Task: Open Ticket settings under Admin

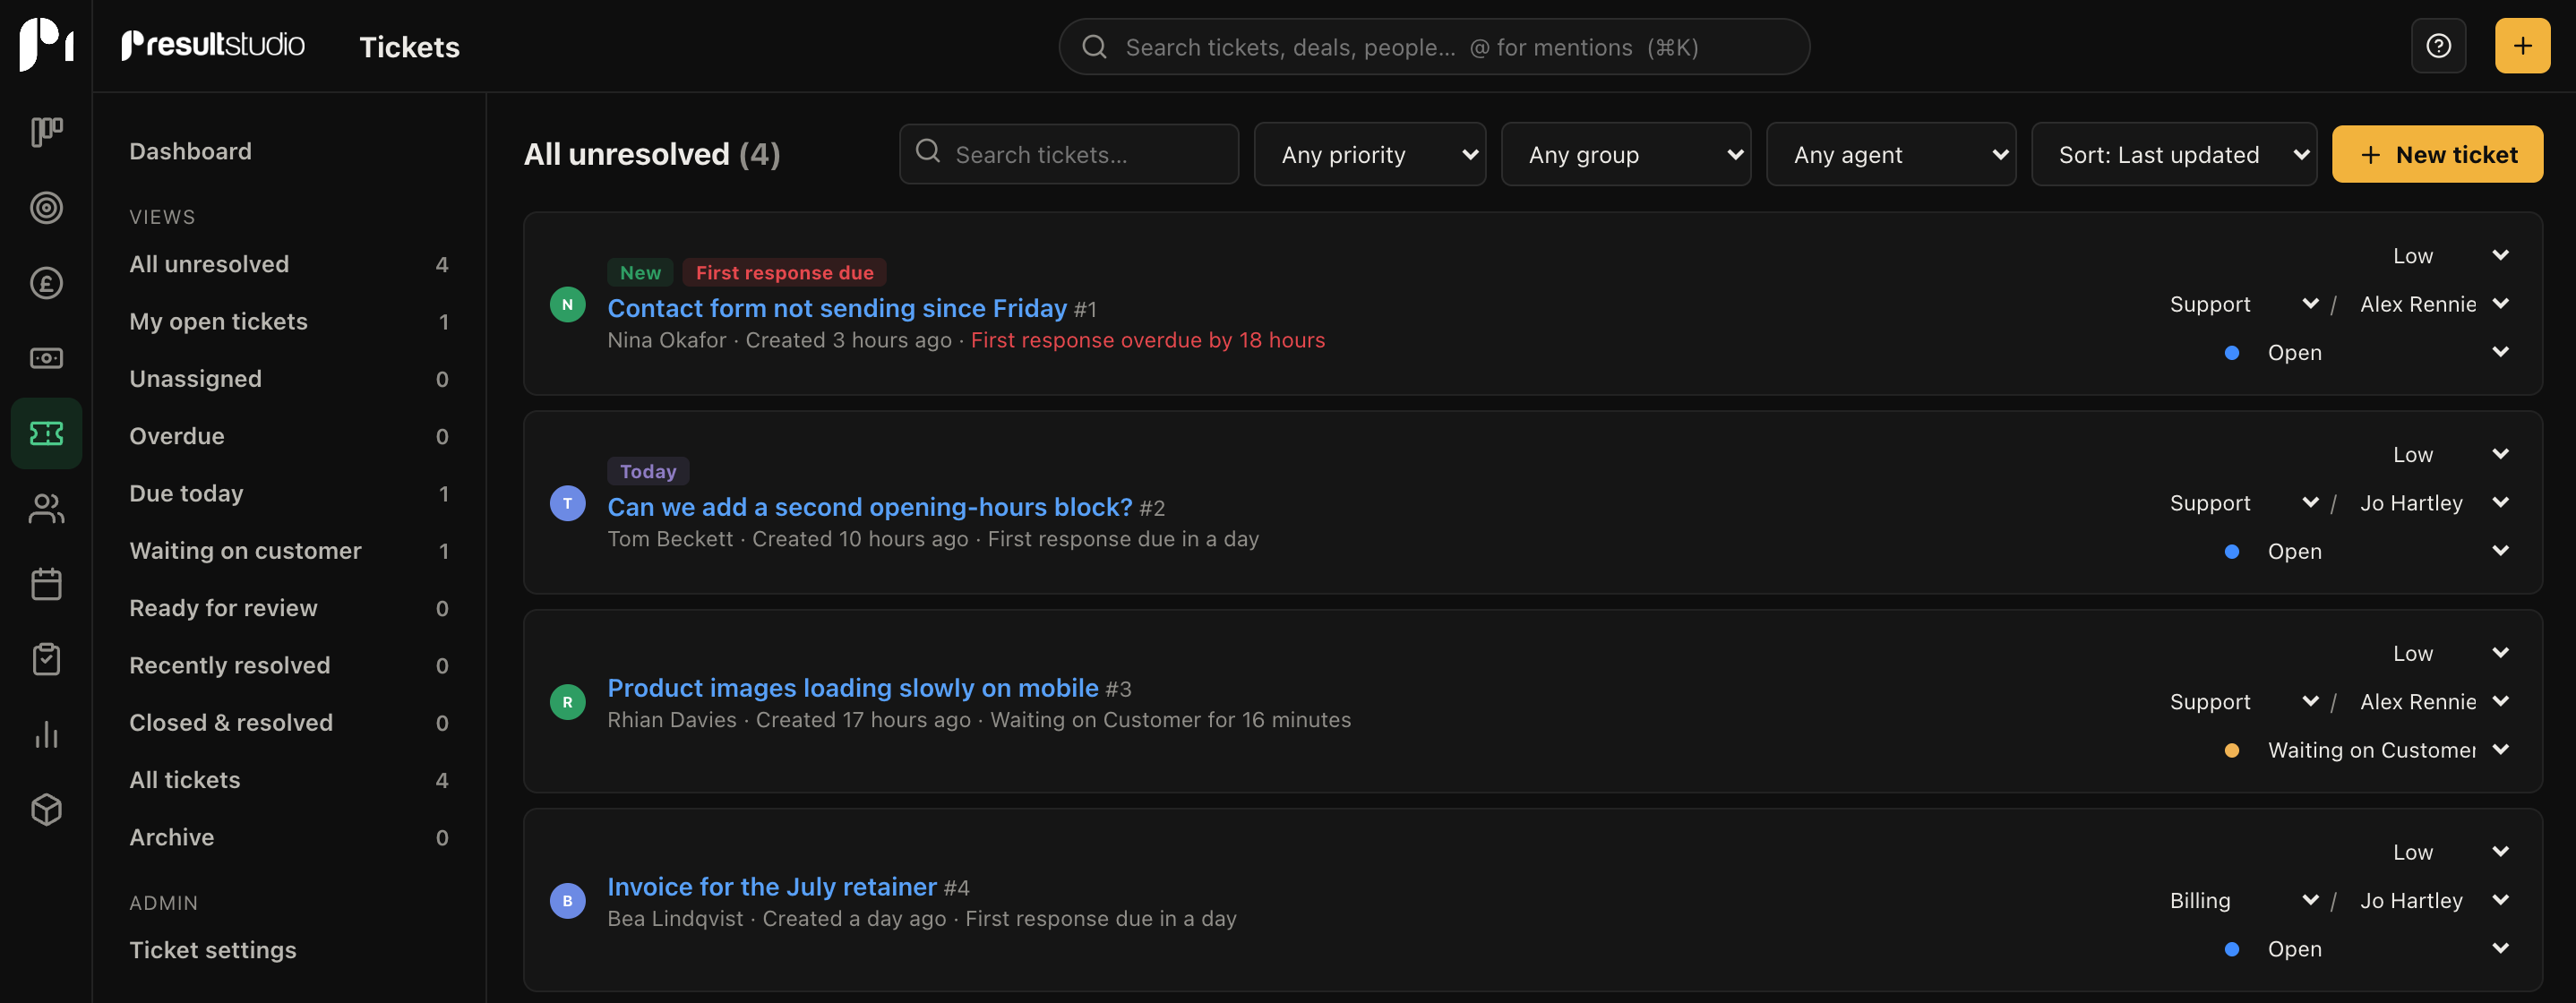Action: pos(213,950)
